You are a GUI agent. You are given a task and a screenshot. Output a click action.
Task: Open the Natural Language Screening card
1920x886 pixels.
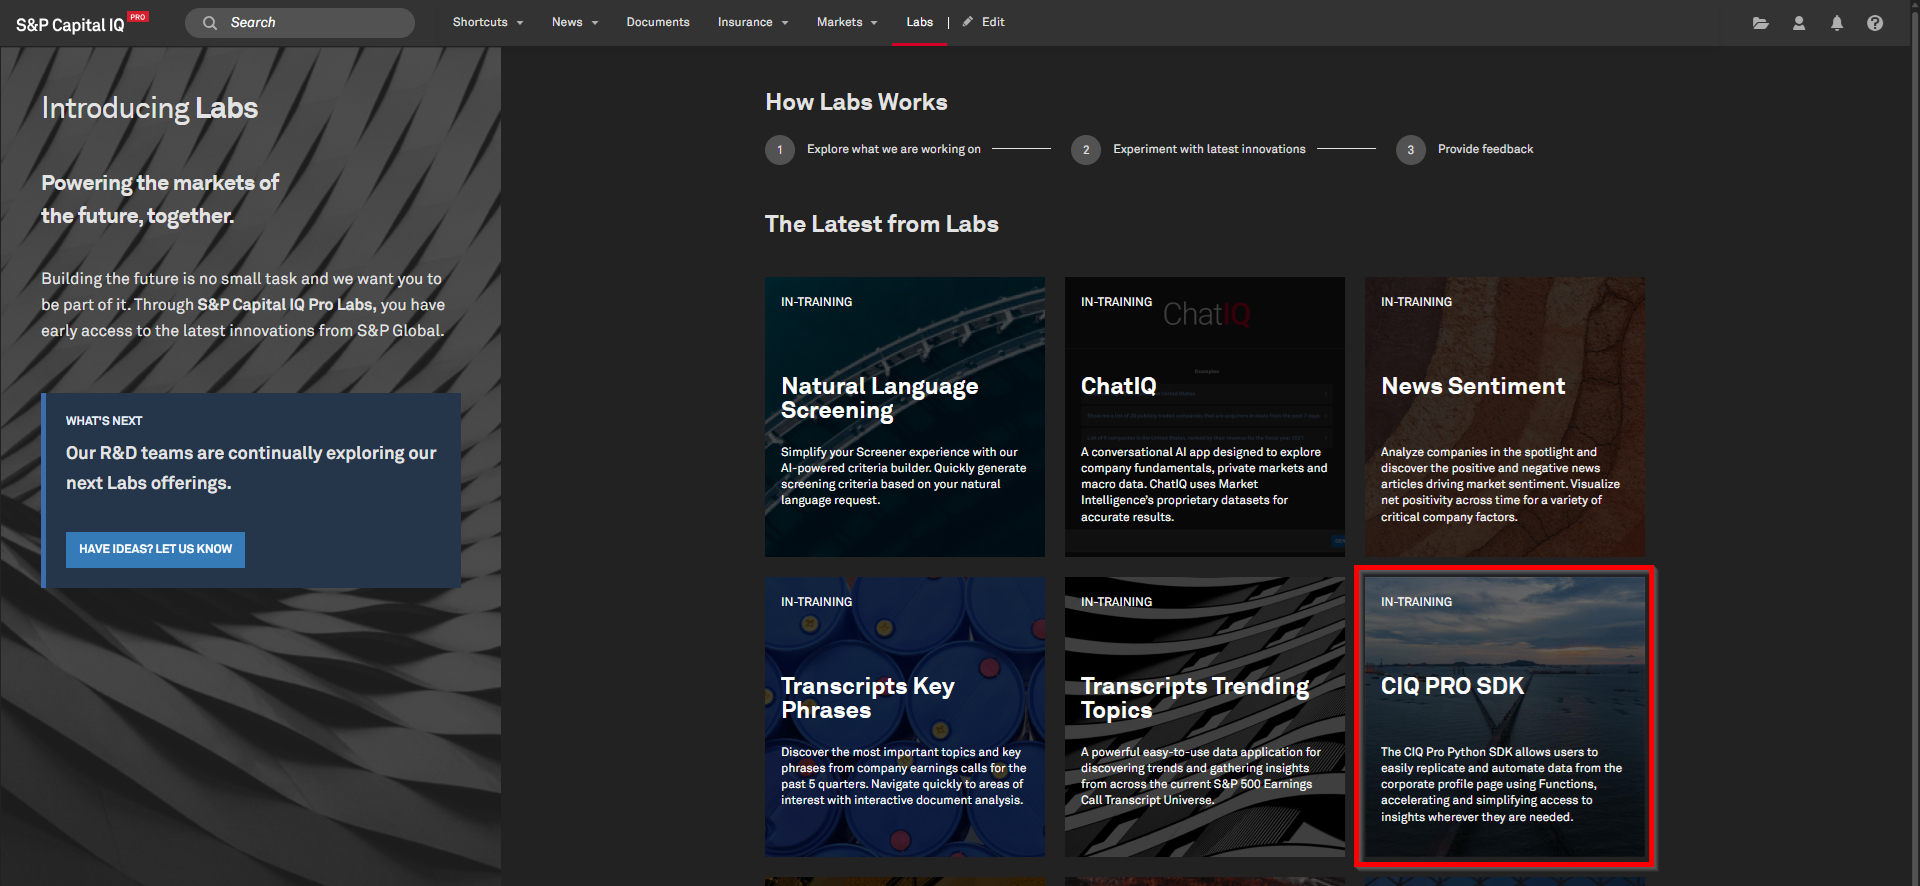click(x=905, y=417)
